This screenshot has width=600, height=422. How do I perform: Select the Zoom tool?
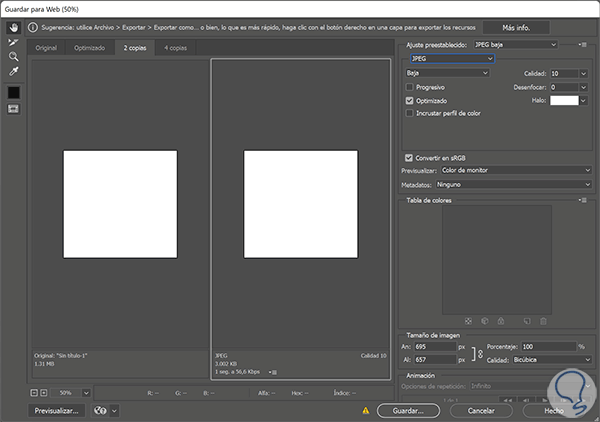click(13, 57)
